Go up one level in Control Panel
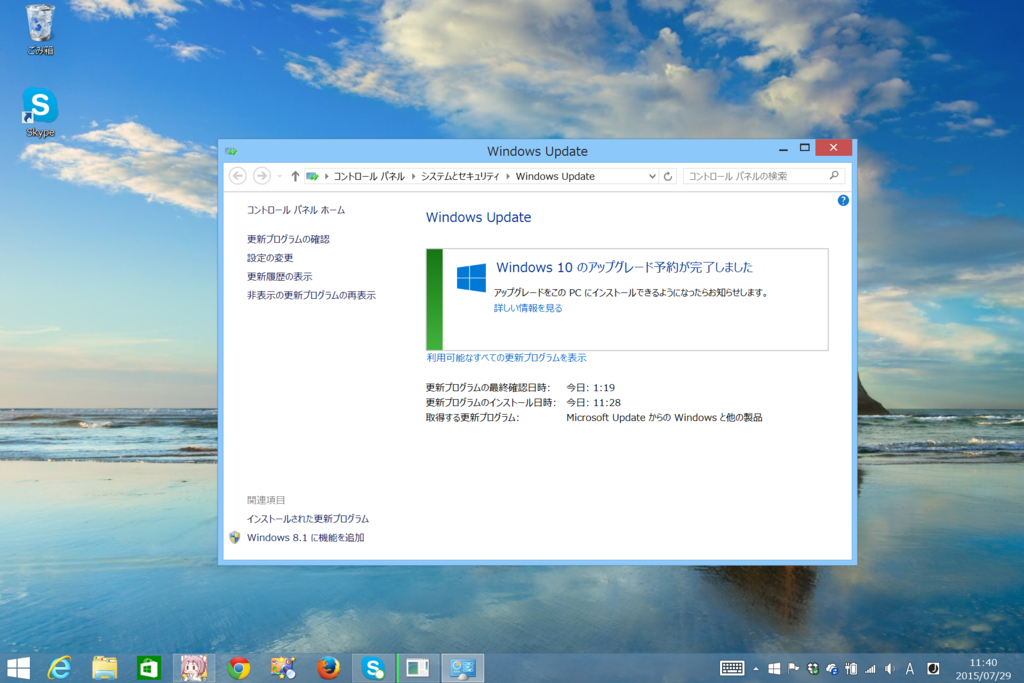The image size is (1024, 683). pos(295,176)
